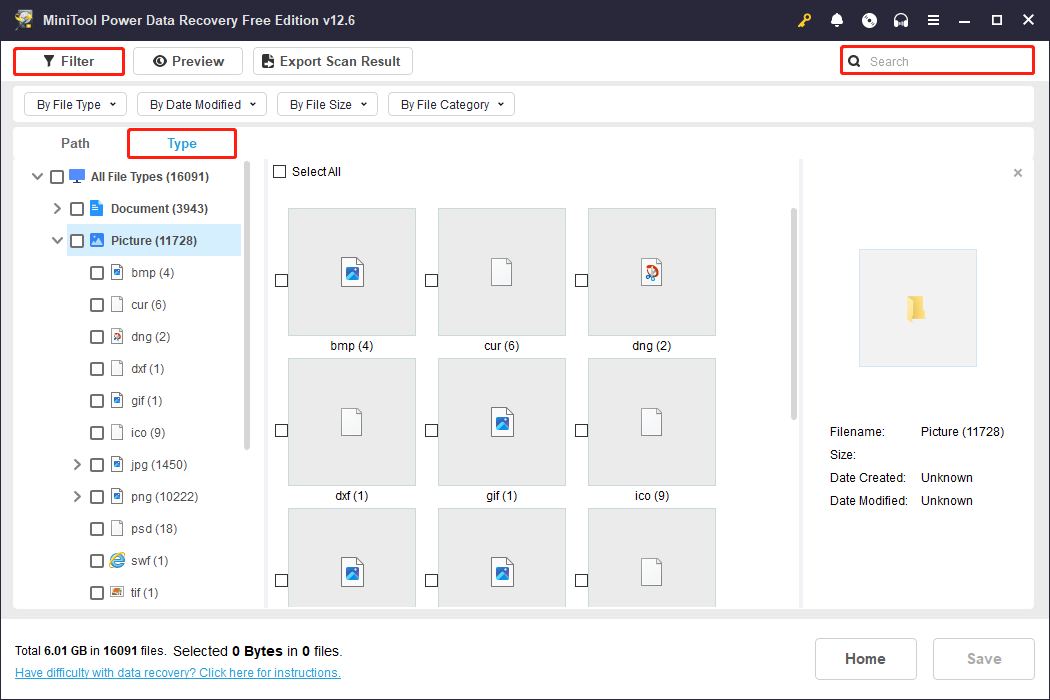Open support with the headphones icon

point(901,19)
